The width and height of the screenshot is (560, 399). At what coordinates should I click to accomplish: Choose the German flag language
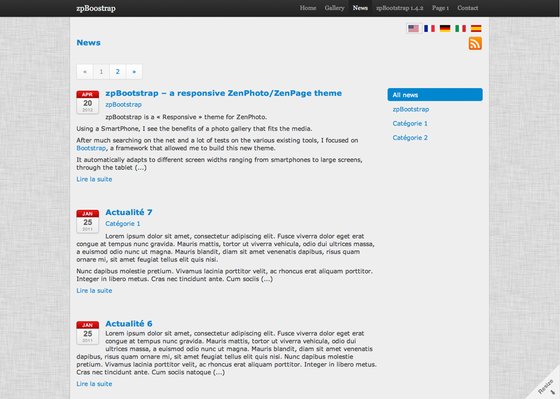pyautogui.click(x=445, y=28)
